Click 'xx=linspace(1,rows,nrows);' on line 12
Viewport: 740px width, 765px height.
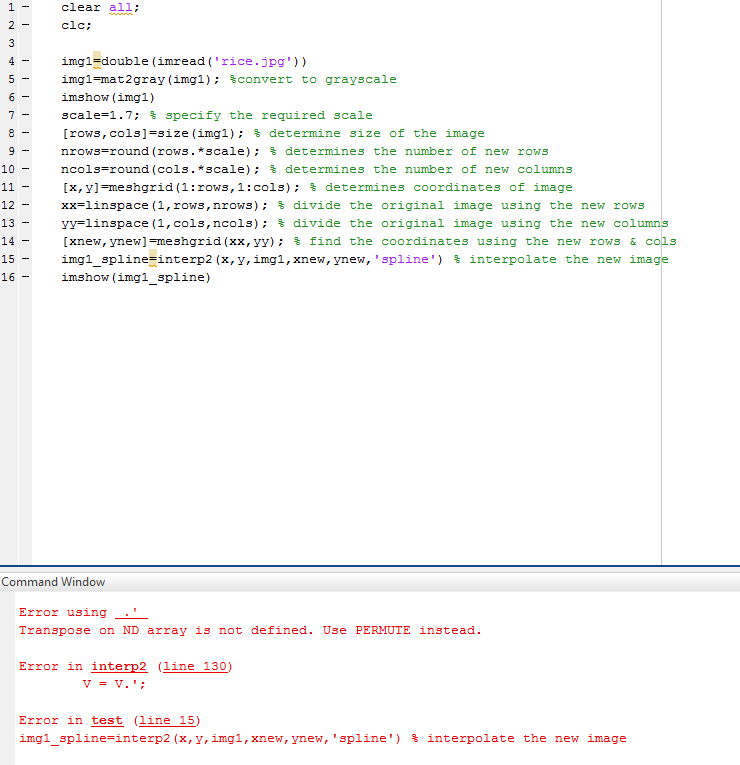point(164,205)
